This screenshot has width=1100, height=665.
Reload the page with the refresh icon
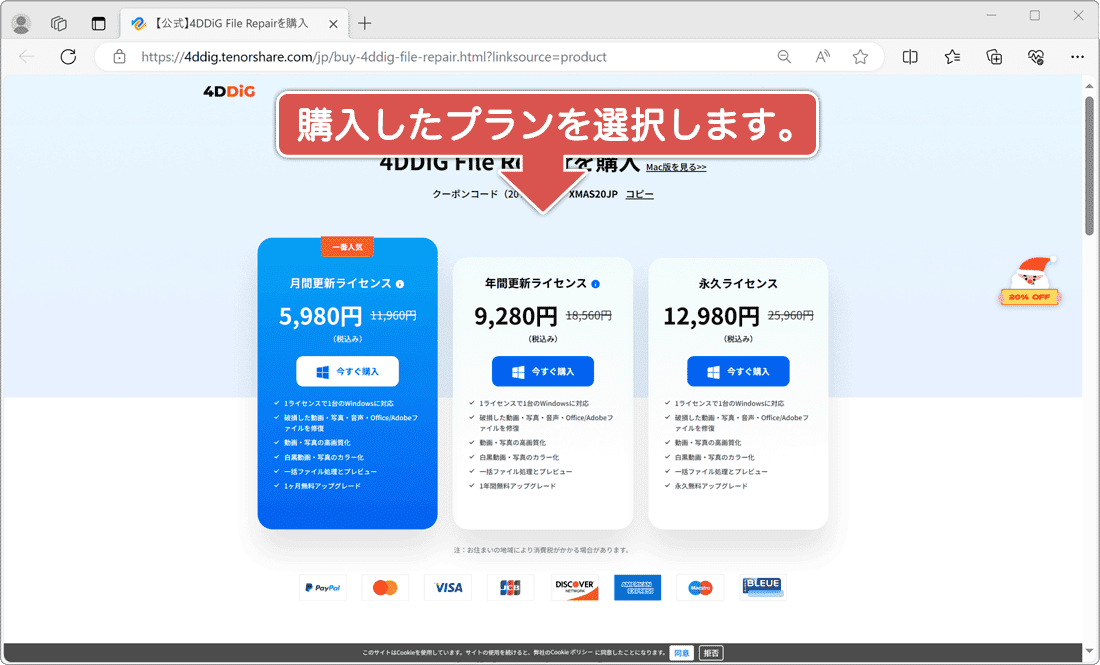(x=68, y=57)
